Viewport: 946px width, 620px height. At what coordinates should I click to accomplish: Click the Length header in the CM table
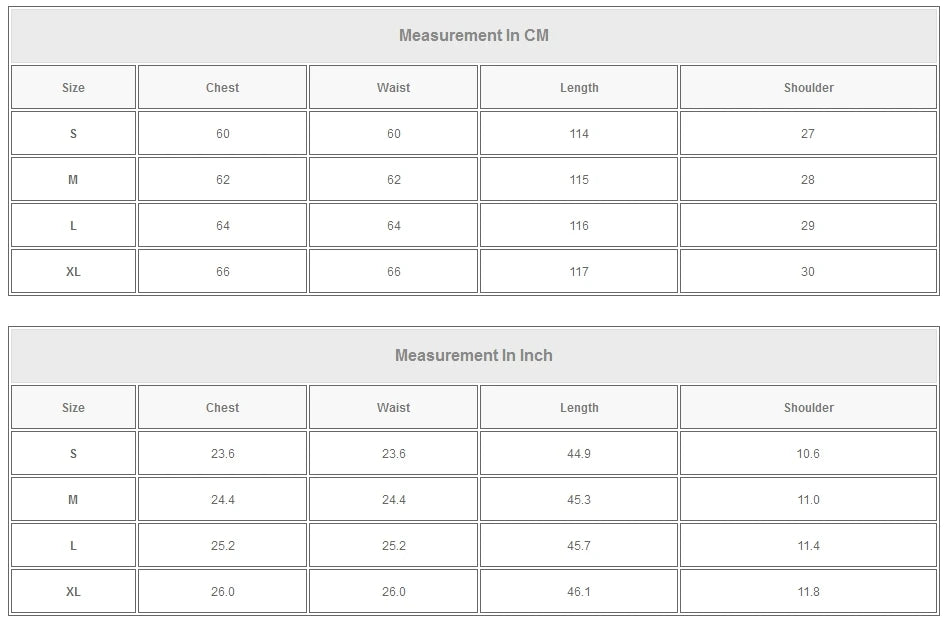pos(579,88)
